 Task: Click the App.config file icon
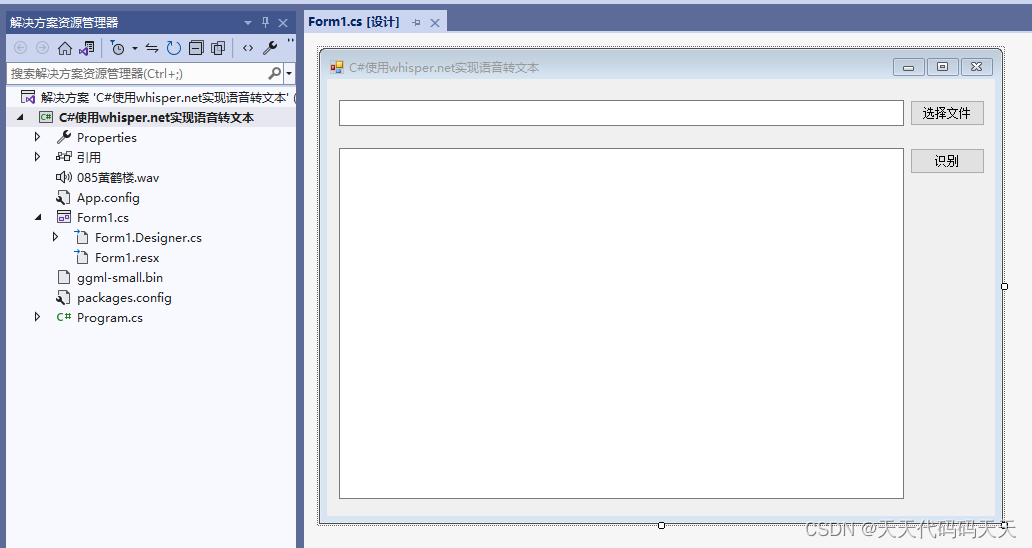[x=63, y=197]
